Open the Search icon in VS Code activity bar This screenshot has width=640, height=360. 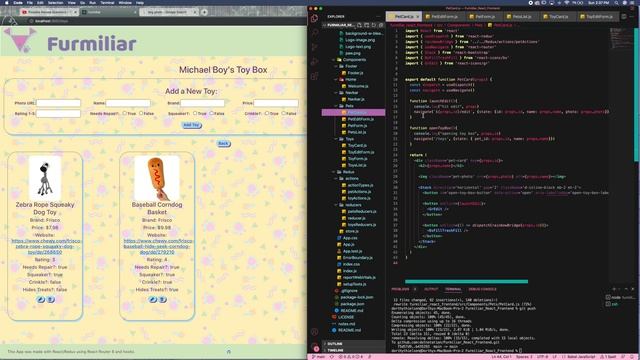(x=314, y=33)
